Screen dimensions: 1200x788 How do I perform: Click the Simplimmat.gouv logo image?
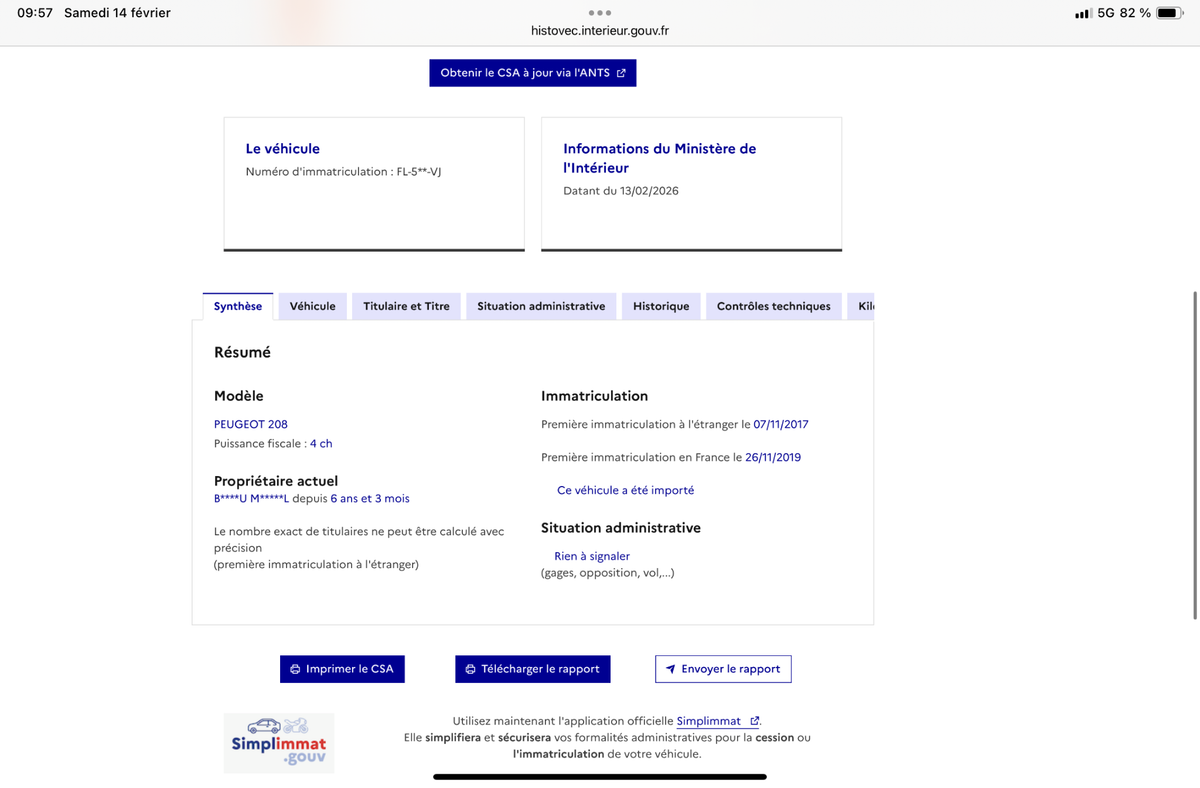(x=279, y=743)
